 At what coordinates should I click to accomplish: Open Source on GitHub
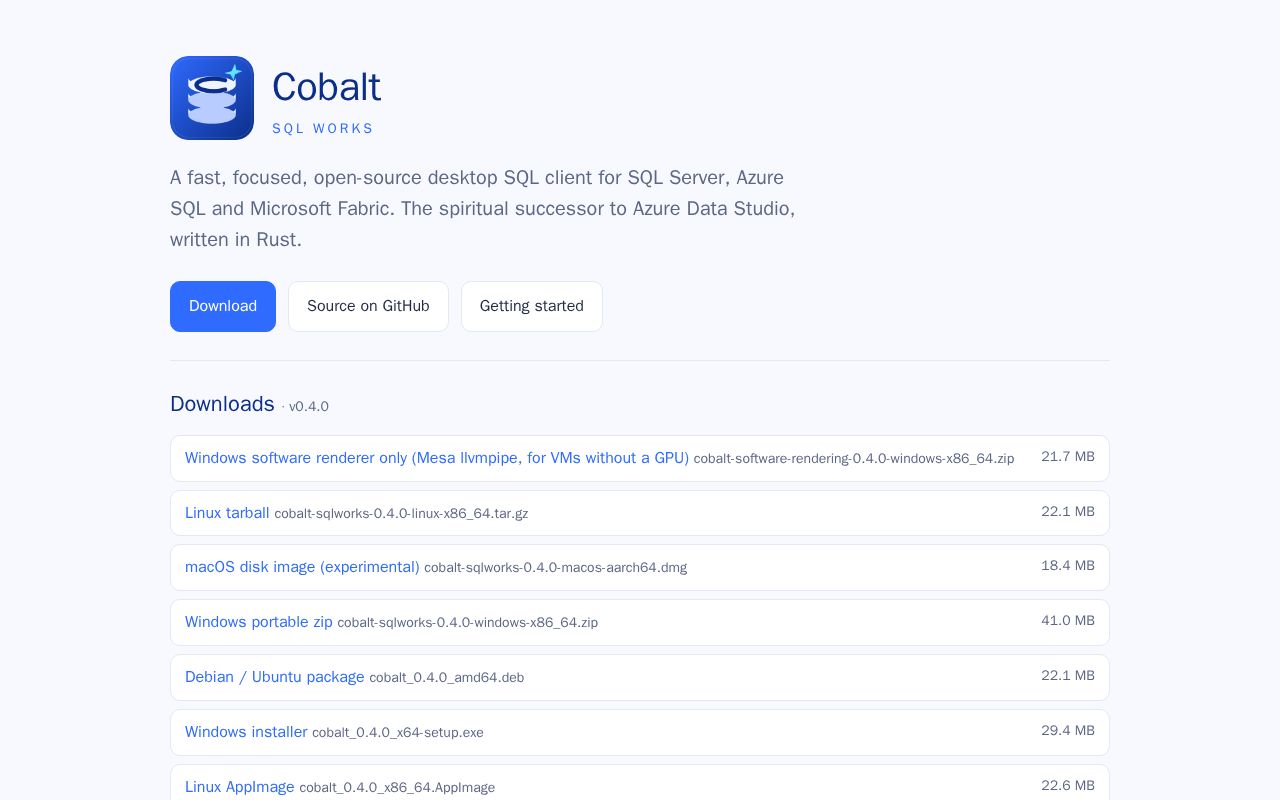pos(368,306)
